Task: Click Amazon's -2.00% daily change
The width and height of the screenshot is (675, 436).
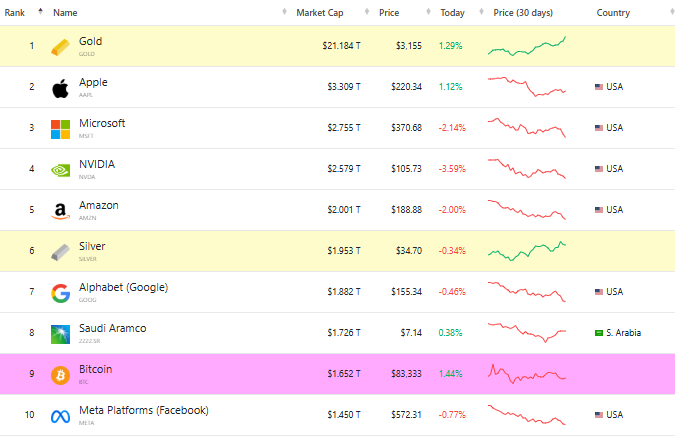Action: [x=452, y=210]
